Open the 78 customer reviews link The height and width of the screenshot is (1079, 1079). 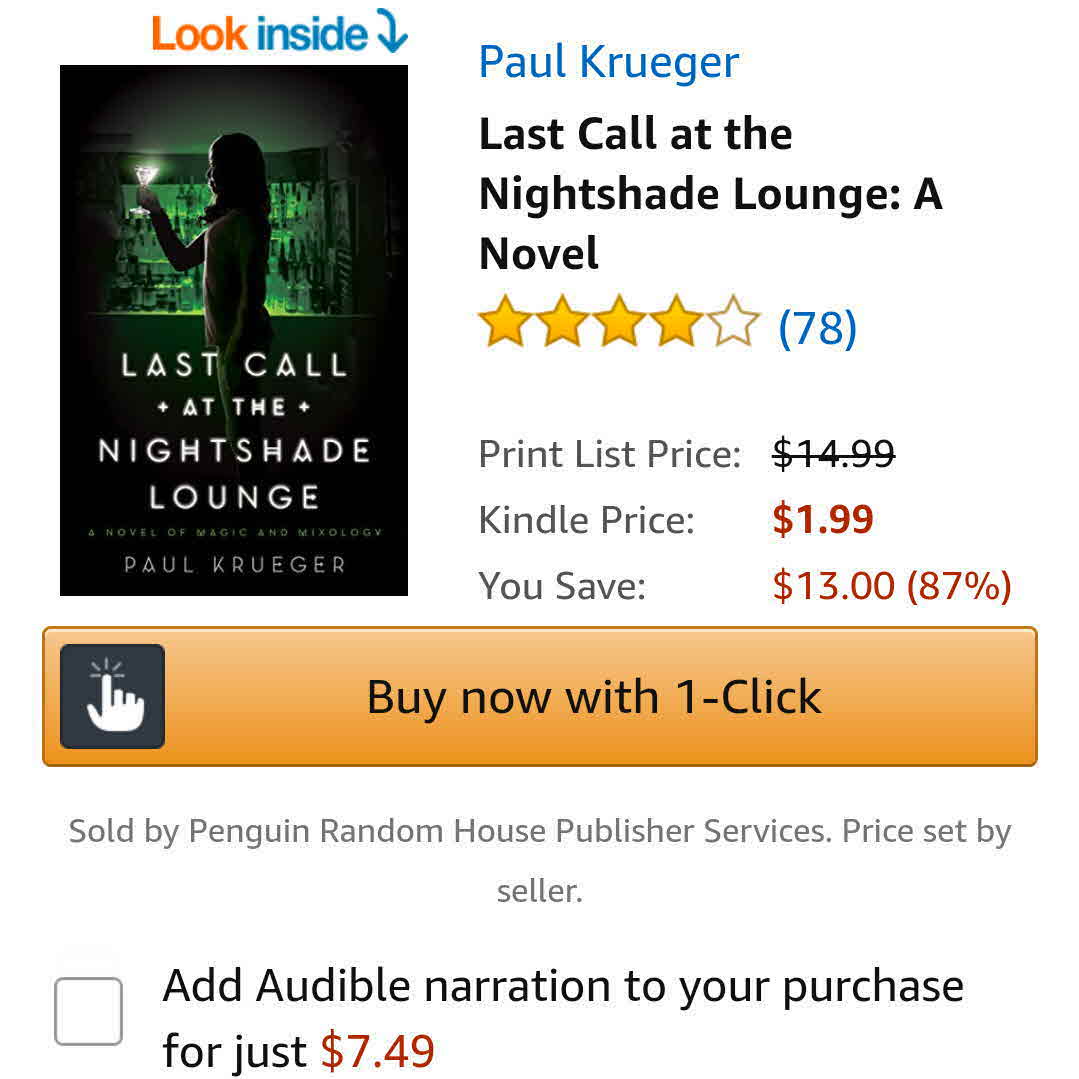[818, 328]
